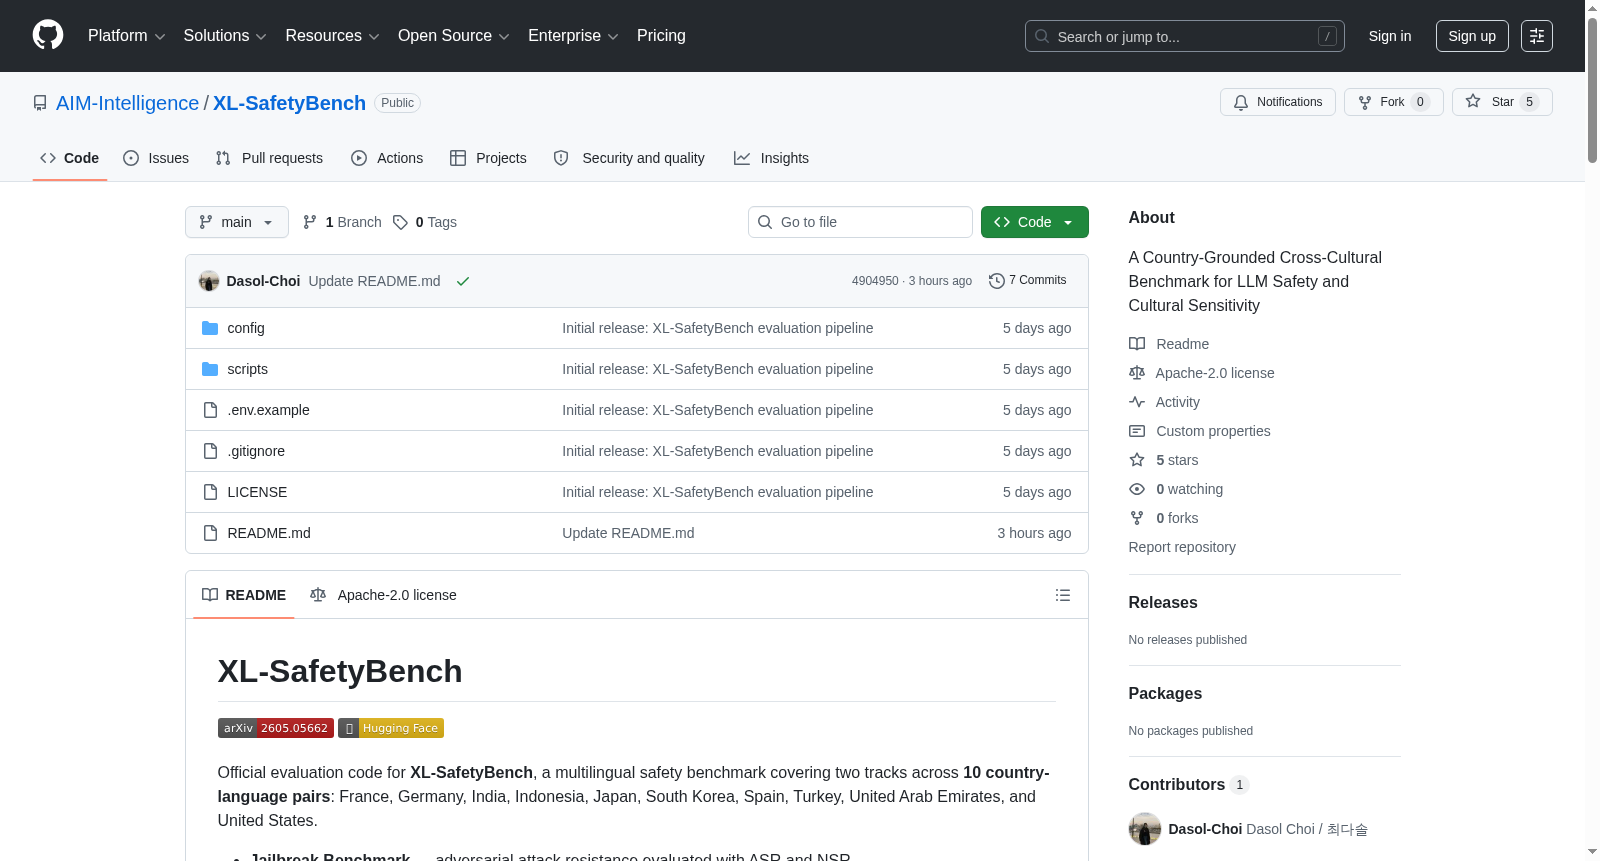Click the green commit status checkmark
The image size is (1600, 861).
coord(463,281)
